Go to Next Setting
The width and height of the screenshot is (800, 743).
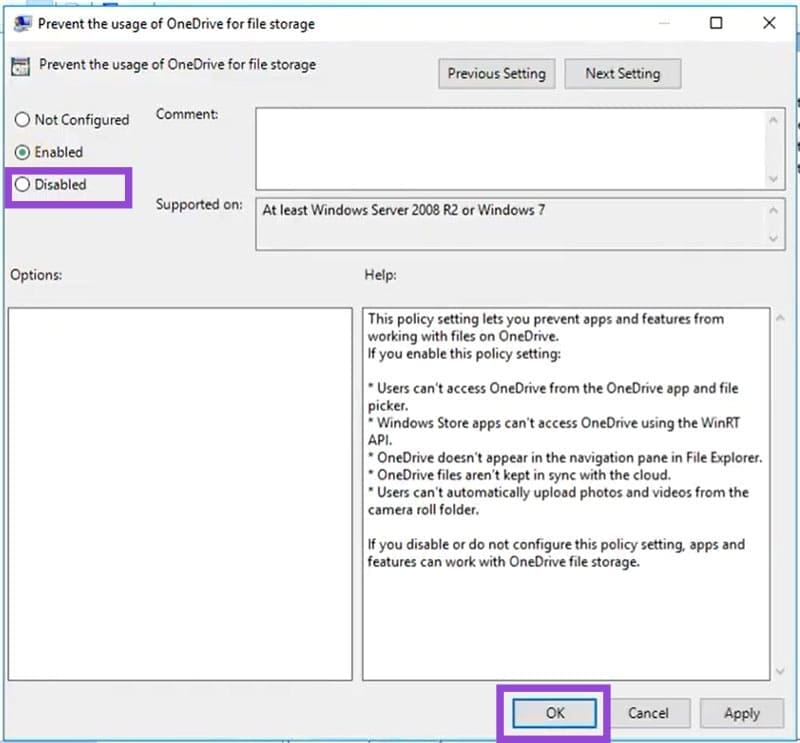622,74
